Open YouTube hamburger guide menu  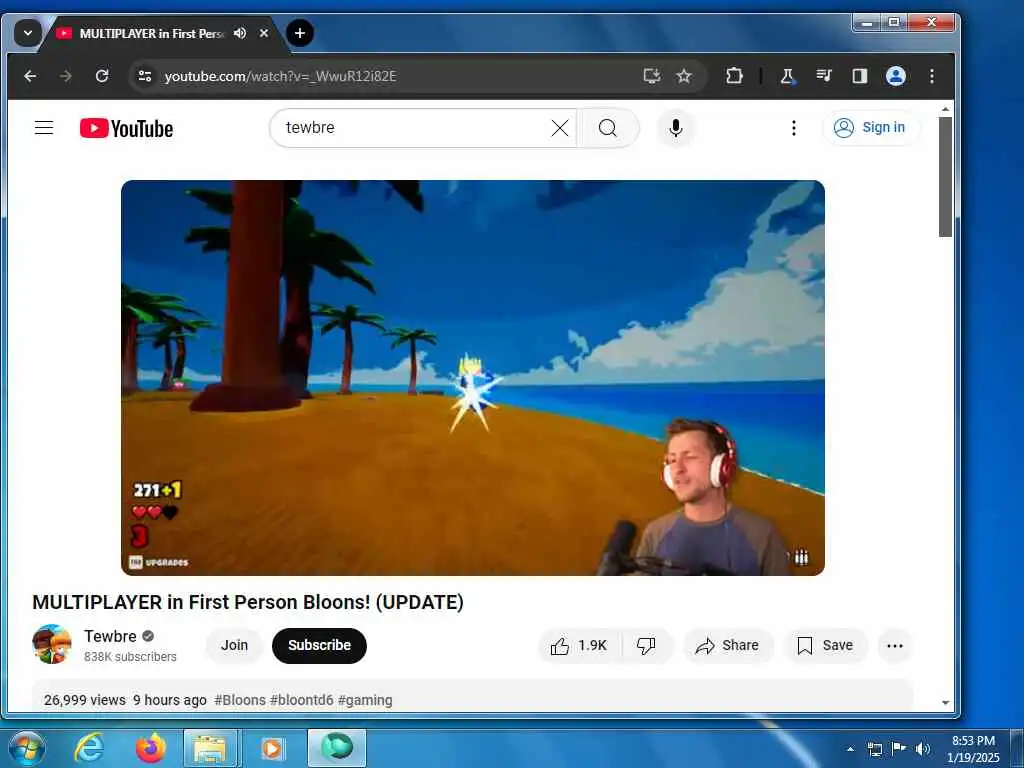pyautogui.click(x=44, y=127)
